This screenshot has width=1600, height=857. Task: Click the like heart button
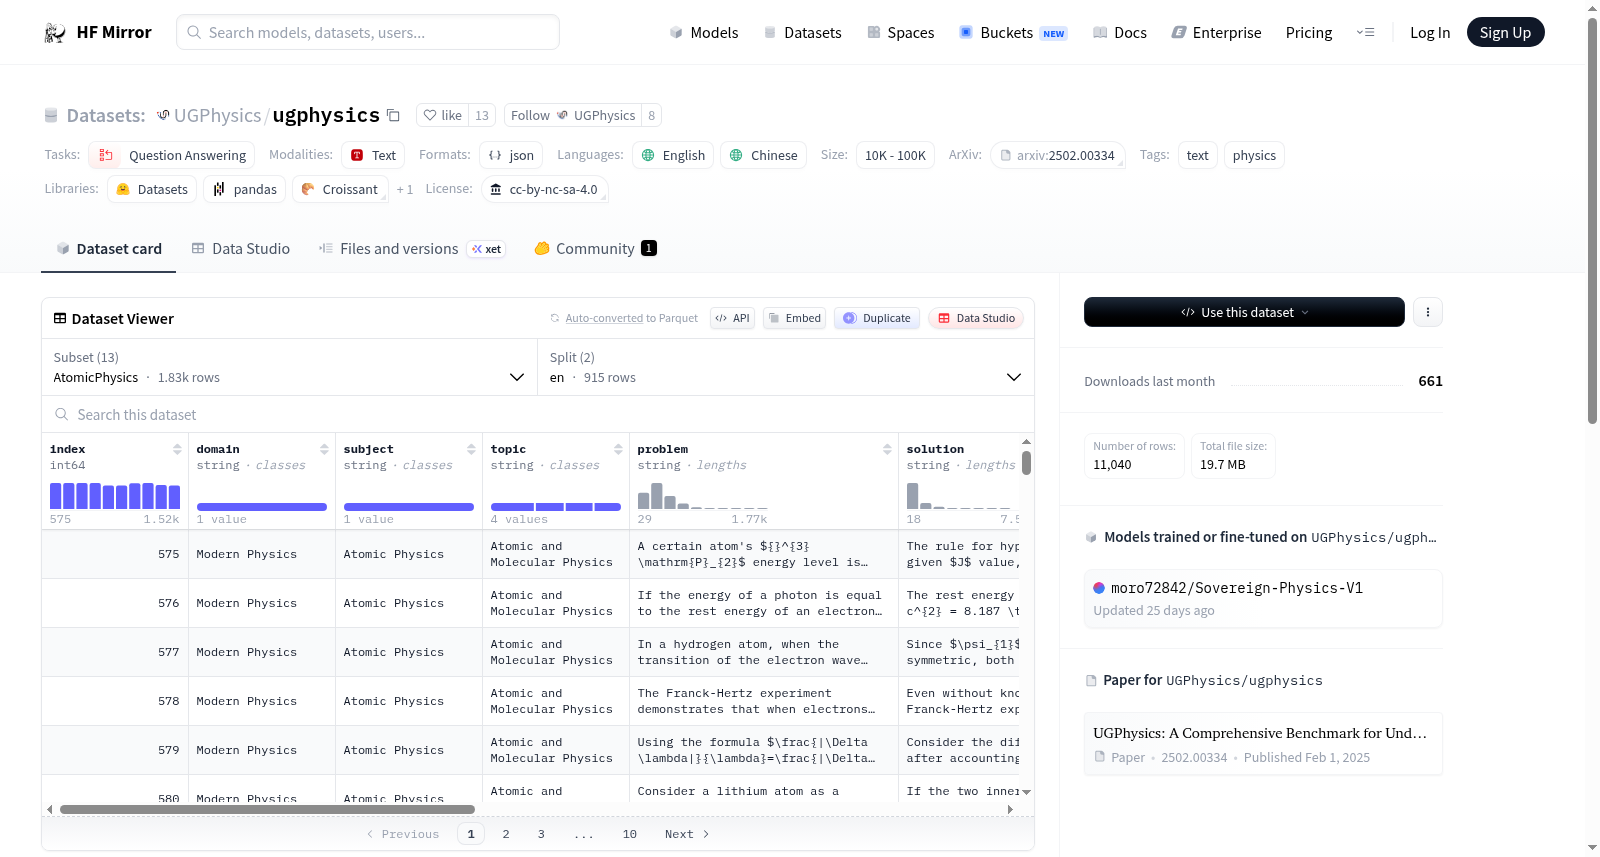(442, 116)
